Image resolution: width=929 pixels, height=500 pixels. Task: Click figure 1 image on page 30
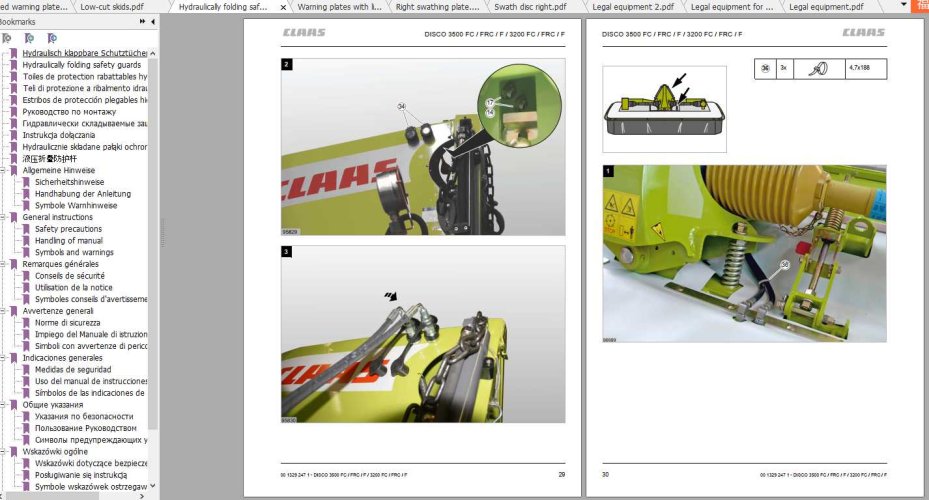[x=744, y=254]
